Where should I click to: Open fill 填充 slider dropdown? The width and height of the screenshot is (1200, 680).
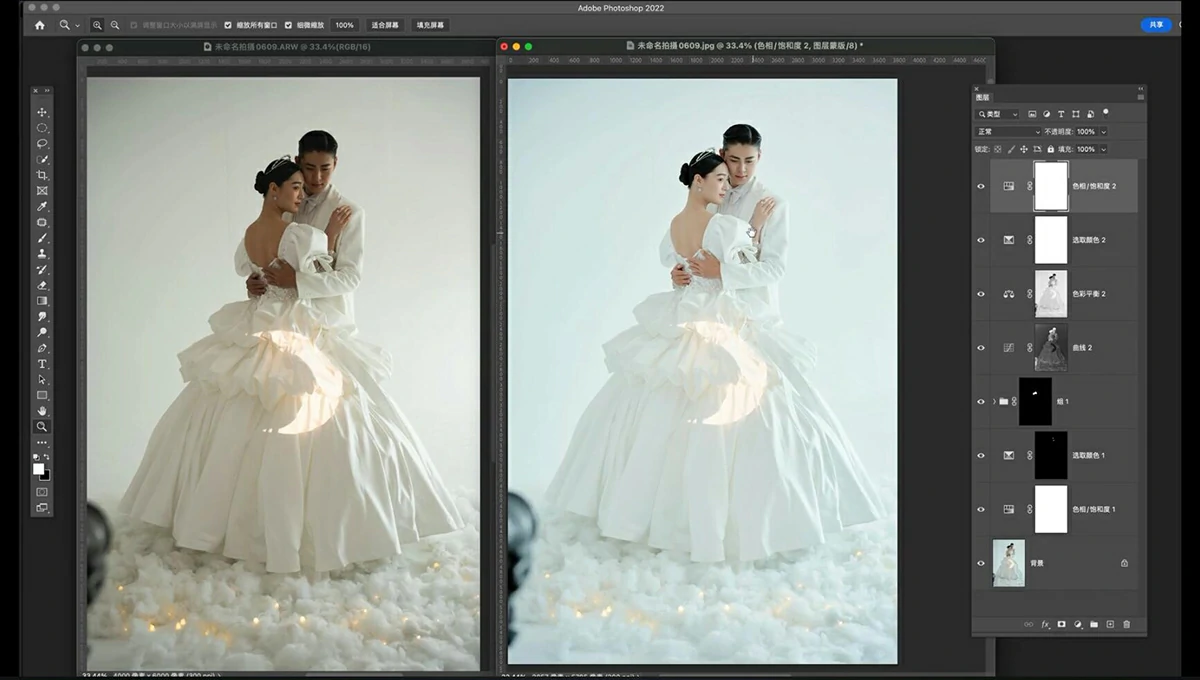(1104, 149)
